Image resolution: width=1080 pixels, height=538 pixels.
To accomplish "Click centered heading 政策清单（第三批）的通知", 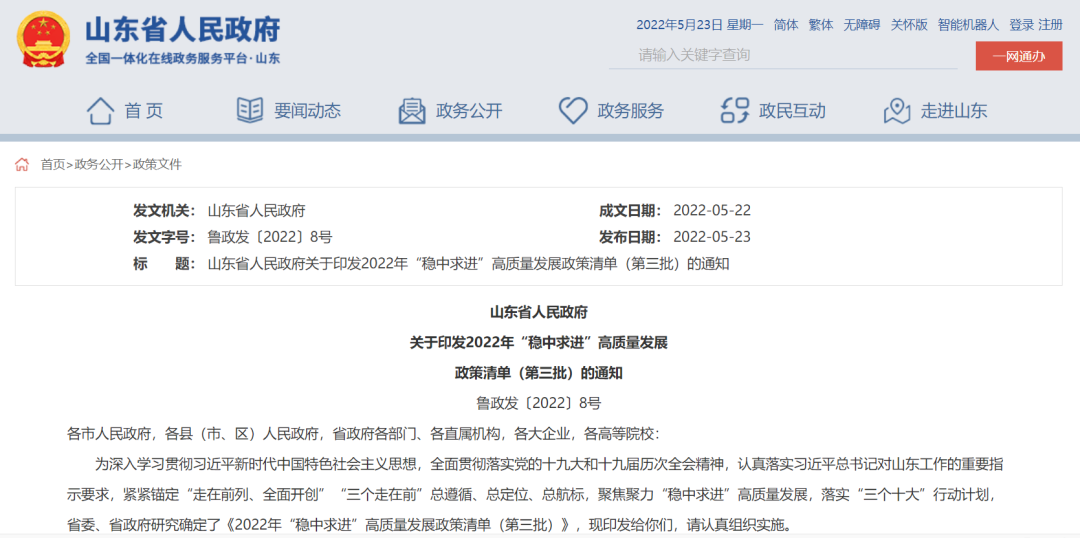I will [539, 373].
